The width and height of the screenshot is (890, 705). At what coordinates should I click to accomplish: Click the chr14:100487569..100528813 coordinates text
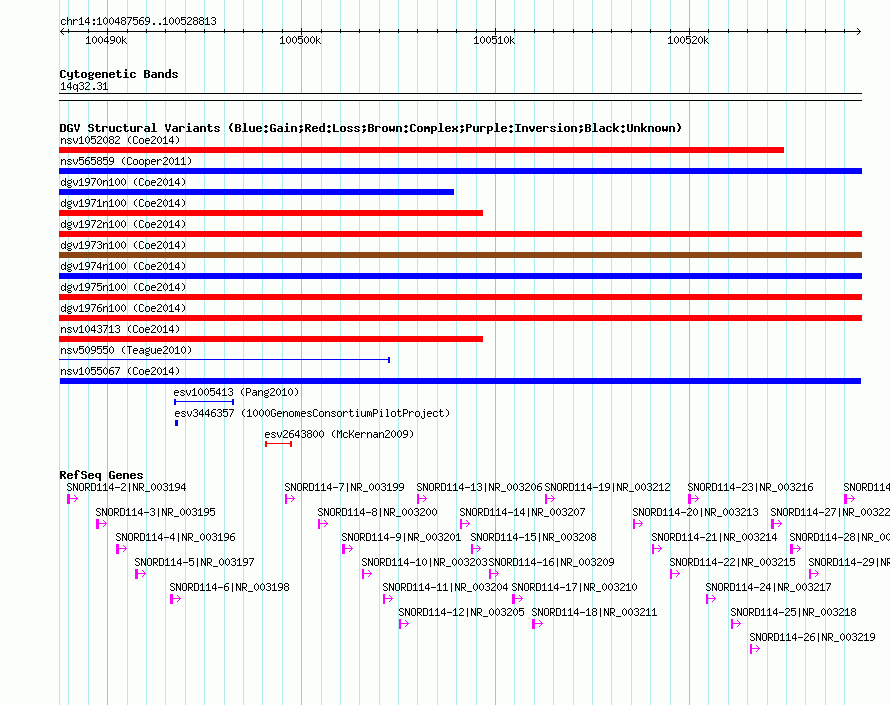(x=138, y=21)
